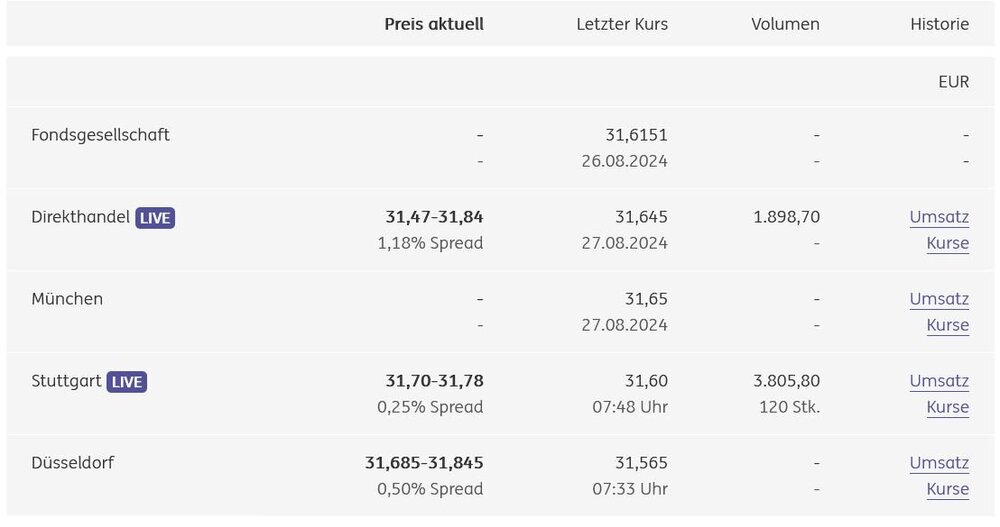
Task: Open Umsatz history for Düsseldorf
Action: tap(939, 463)
